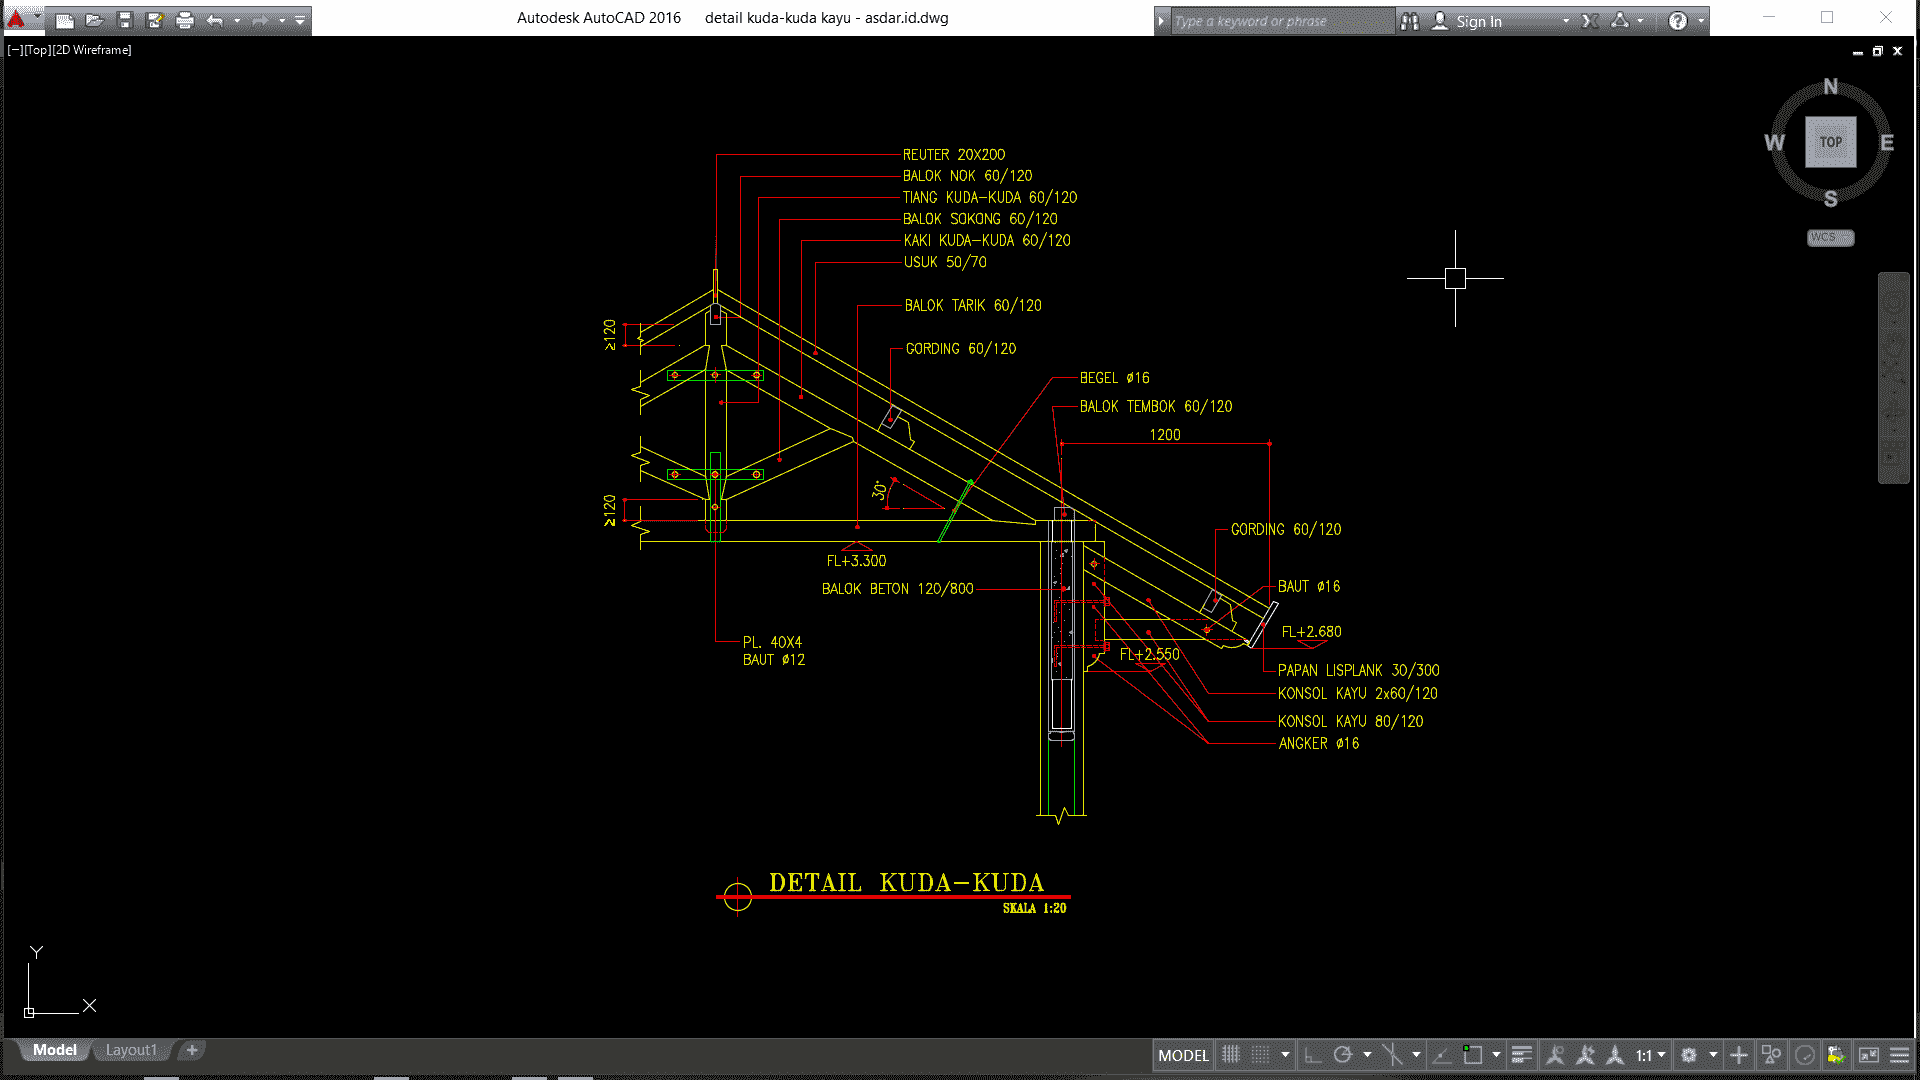Open the Customize Quick Access Toolbar dropdown
The width and height of the screenshot is (1920, 1080).
click(300, 20)
